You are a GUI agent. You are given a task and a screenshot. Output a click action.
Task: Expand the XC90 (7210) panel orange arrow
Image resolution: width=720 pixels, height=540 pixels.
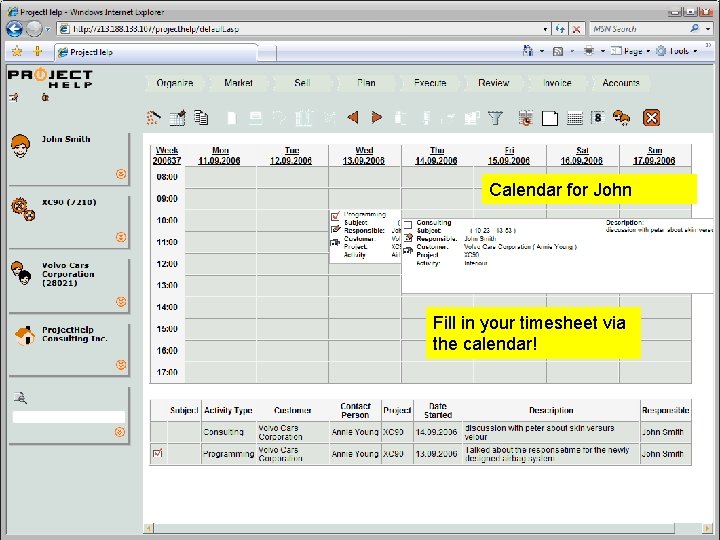121,237
